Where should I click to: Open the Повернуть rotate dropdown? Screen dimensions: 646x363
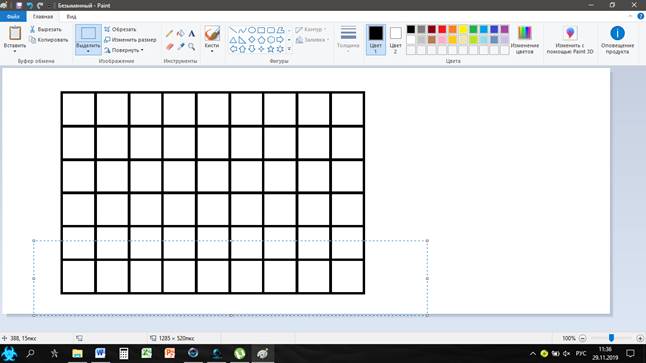pos(124,50)
